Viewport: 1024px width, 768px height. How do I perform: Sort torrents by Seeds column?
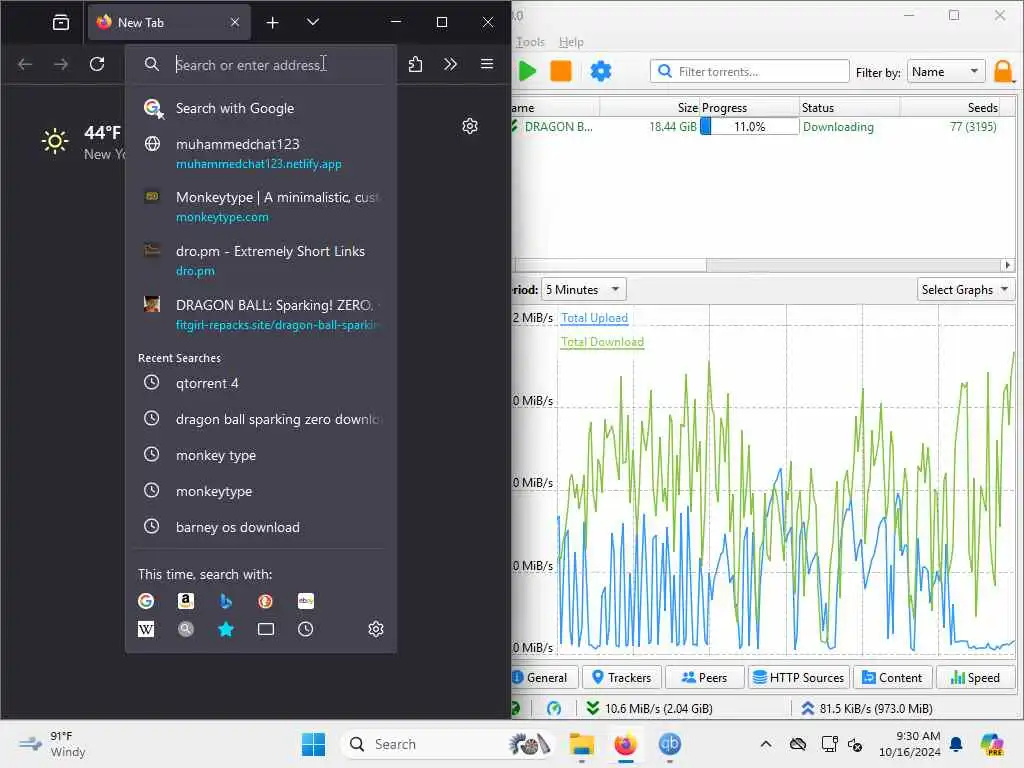tap(958, 107)
